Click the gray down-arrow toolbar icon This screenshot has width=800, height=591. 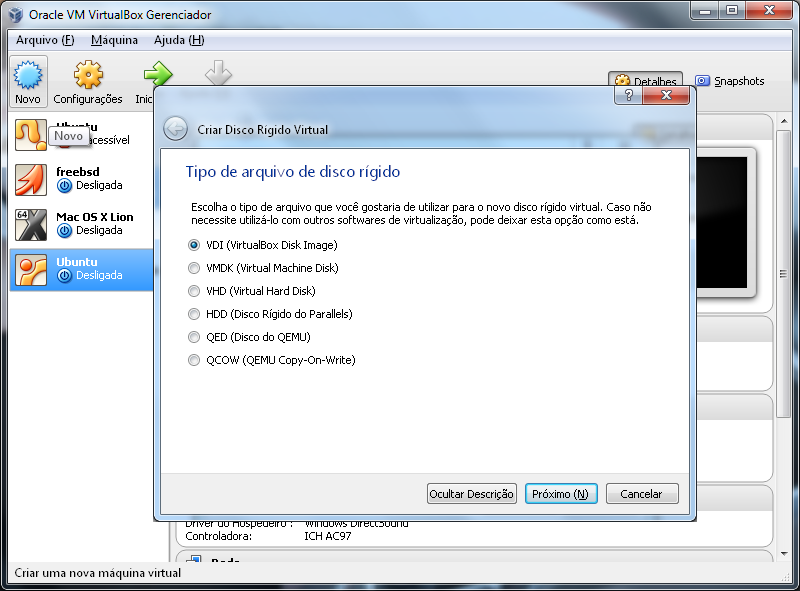[x=218, y=73]
